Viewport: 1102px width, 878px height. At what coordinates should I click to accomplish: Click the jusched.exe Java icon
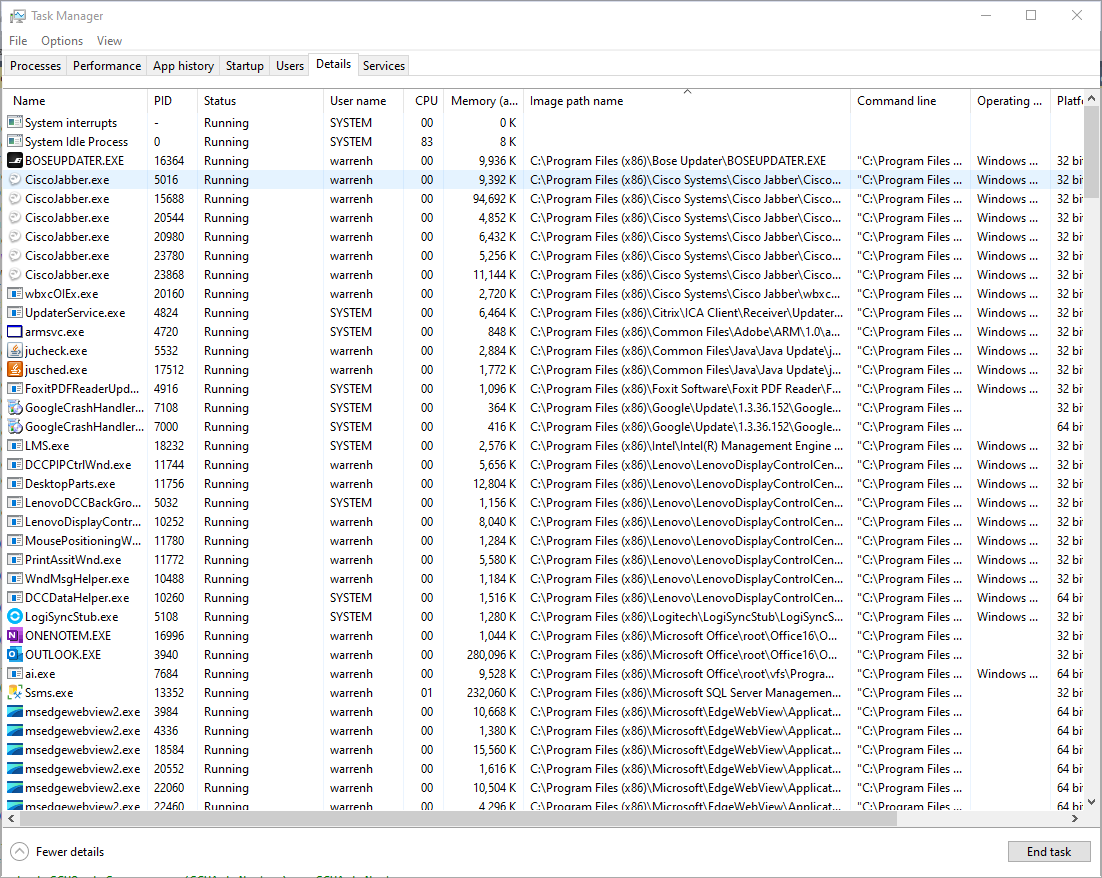point(15,369)
